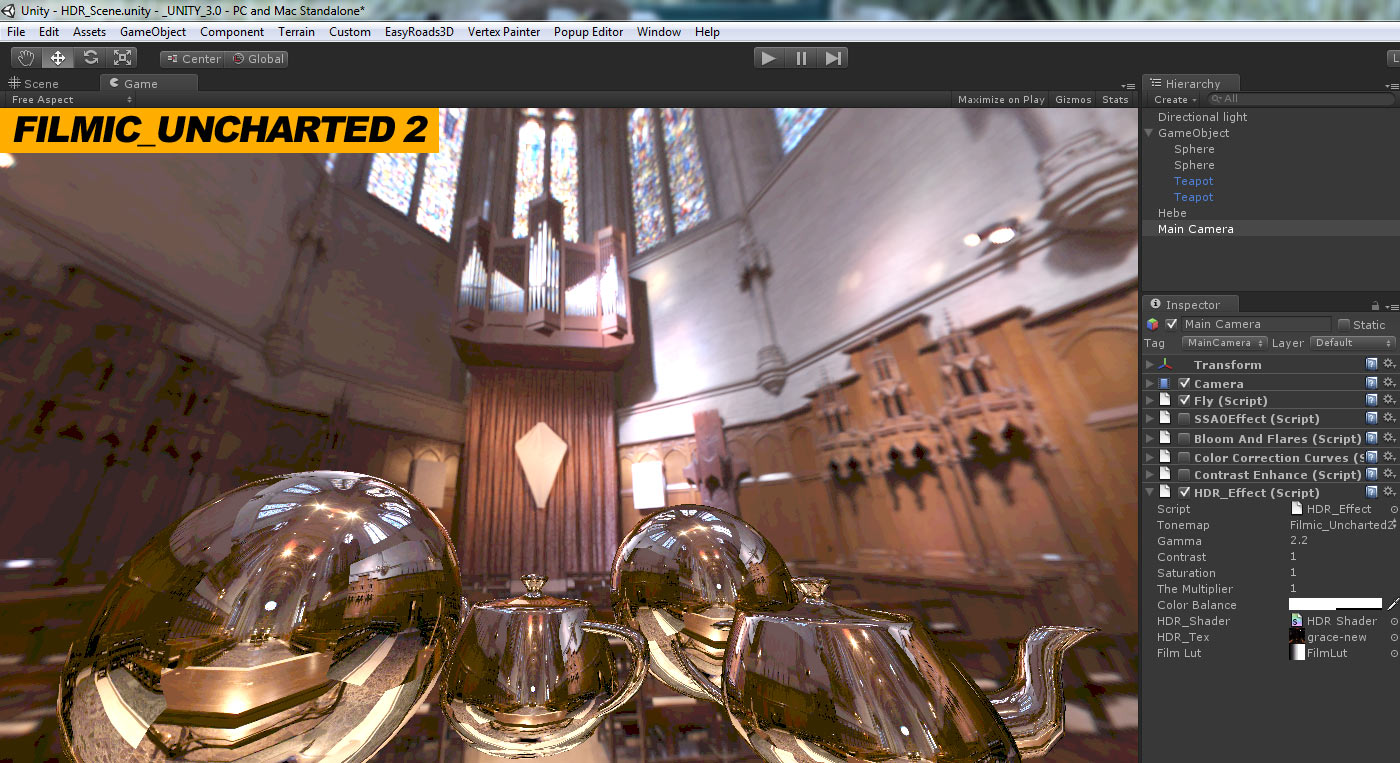Advance one frame with the Step button
This screenshot has width=1400, height=763.
point(833,58)
